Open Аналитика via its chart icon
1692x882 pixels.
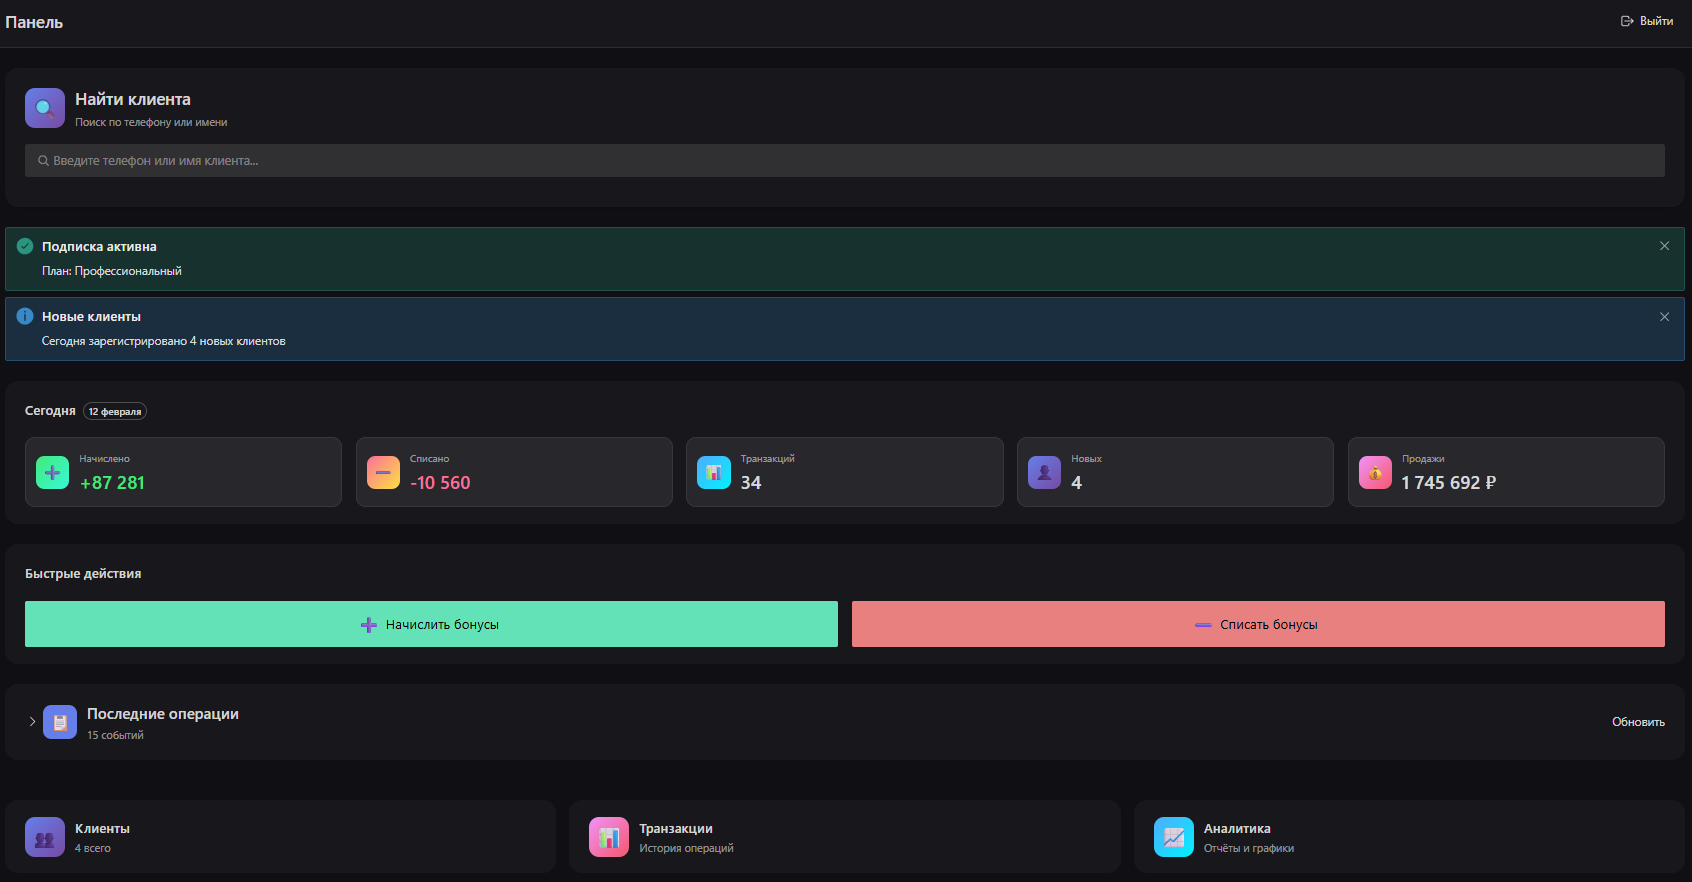pyautogui.click(x=1173, y=837)
